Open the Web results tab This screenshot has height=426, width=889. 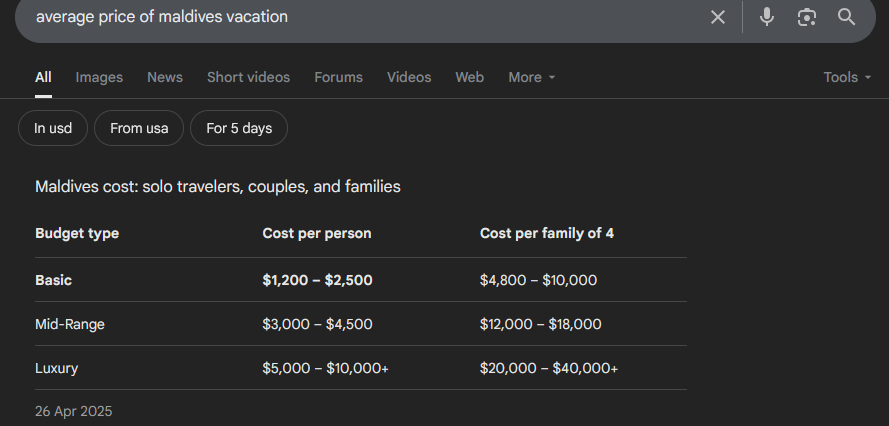coord(469,77)
